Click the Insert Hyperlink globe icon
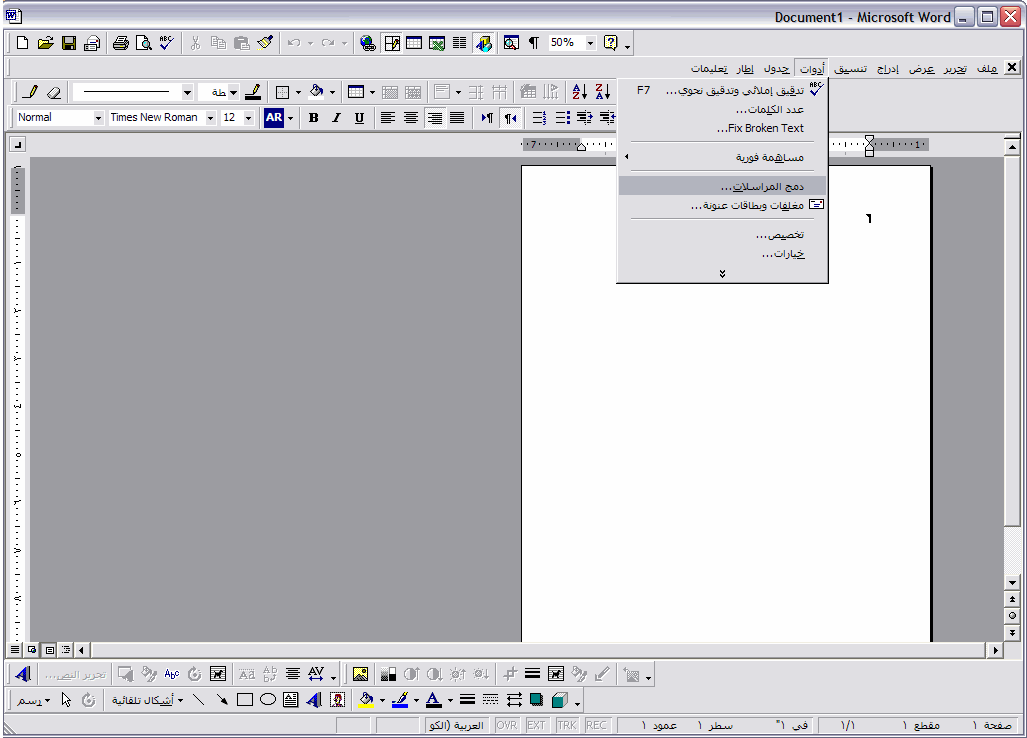 (x=368, y=43)
